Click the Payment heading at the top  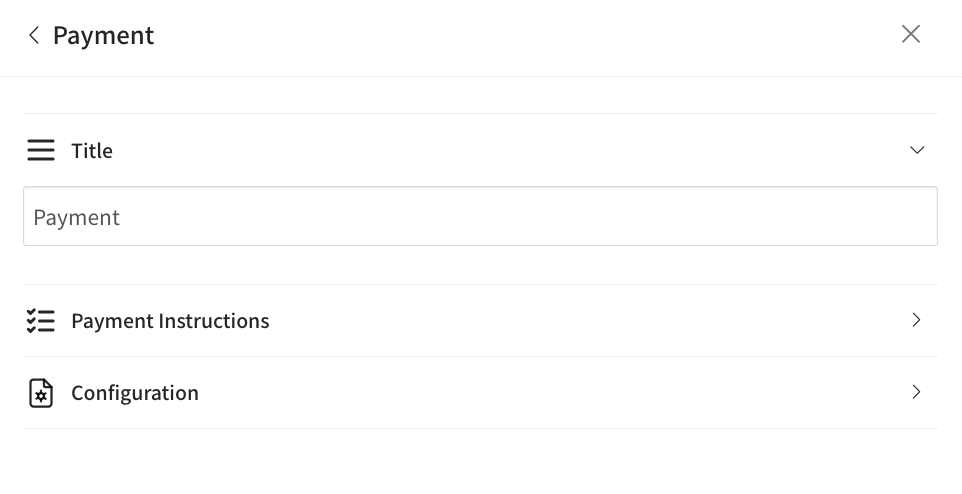pos(103,36)
